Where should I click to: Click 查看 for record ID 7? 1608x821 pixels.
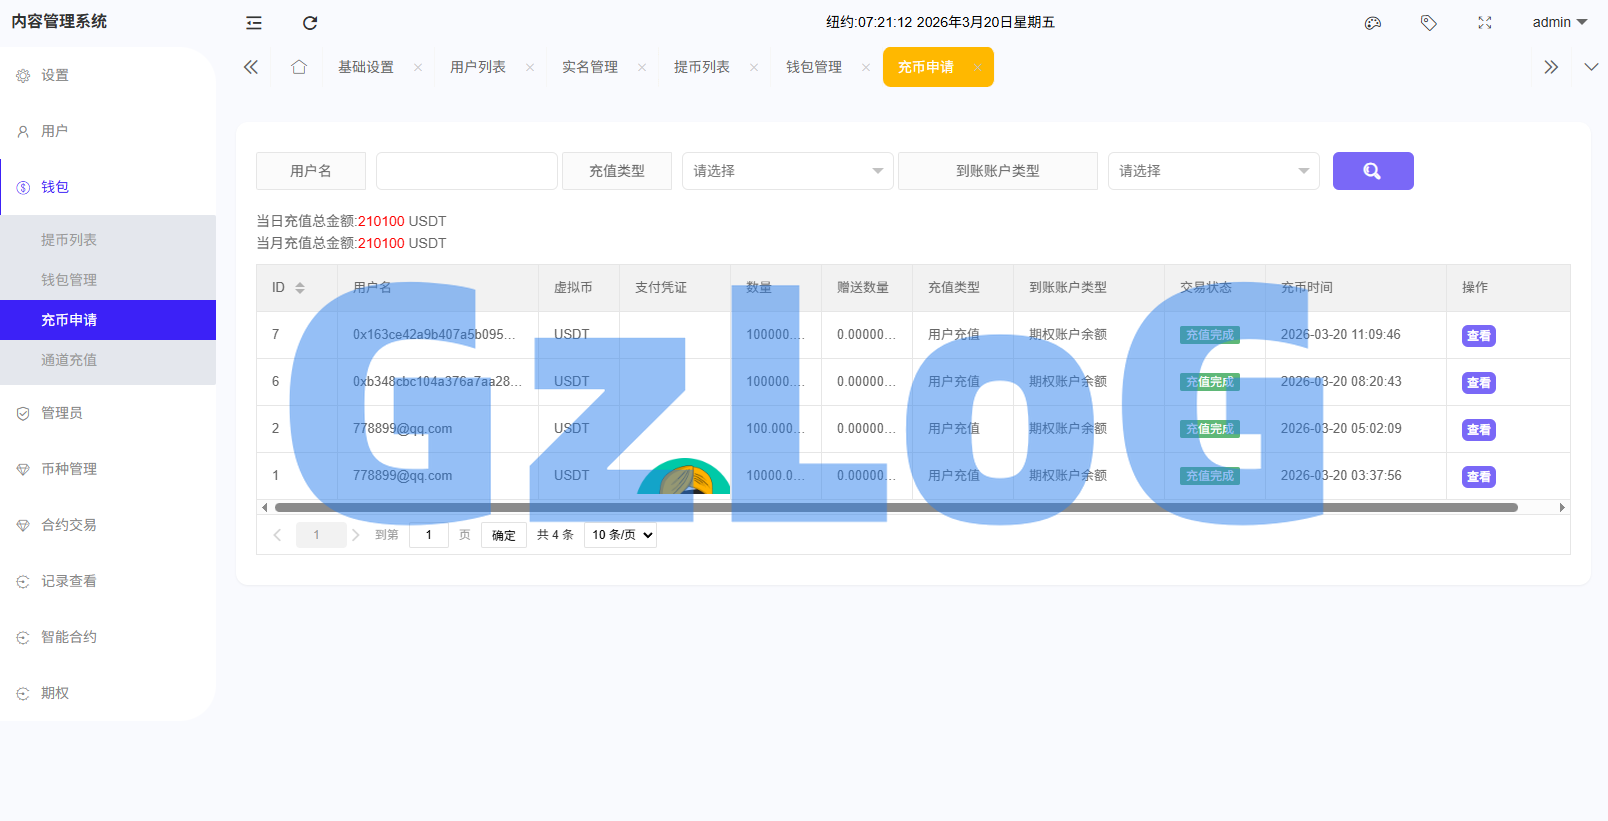(x=1478, y=336)
